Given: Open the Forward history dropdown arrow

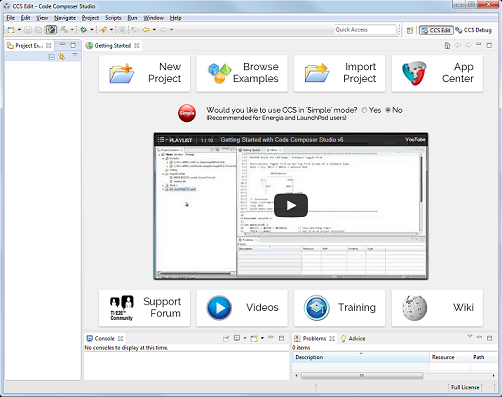Looking at the screenshot, I should (x=172, y=30).
